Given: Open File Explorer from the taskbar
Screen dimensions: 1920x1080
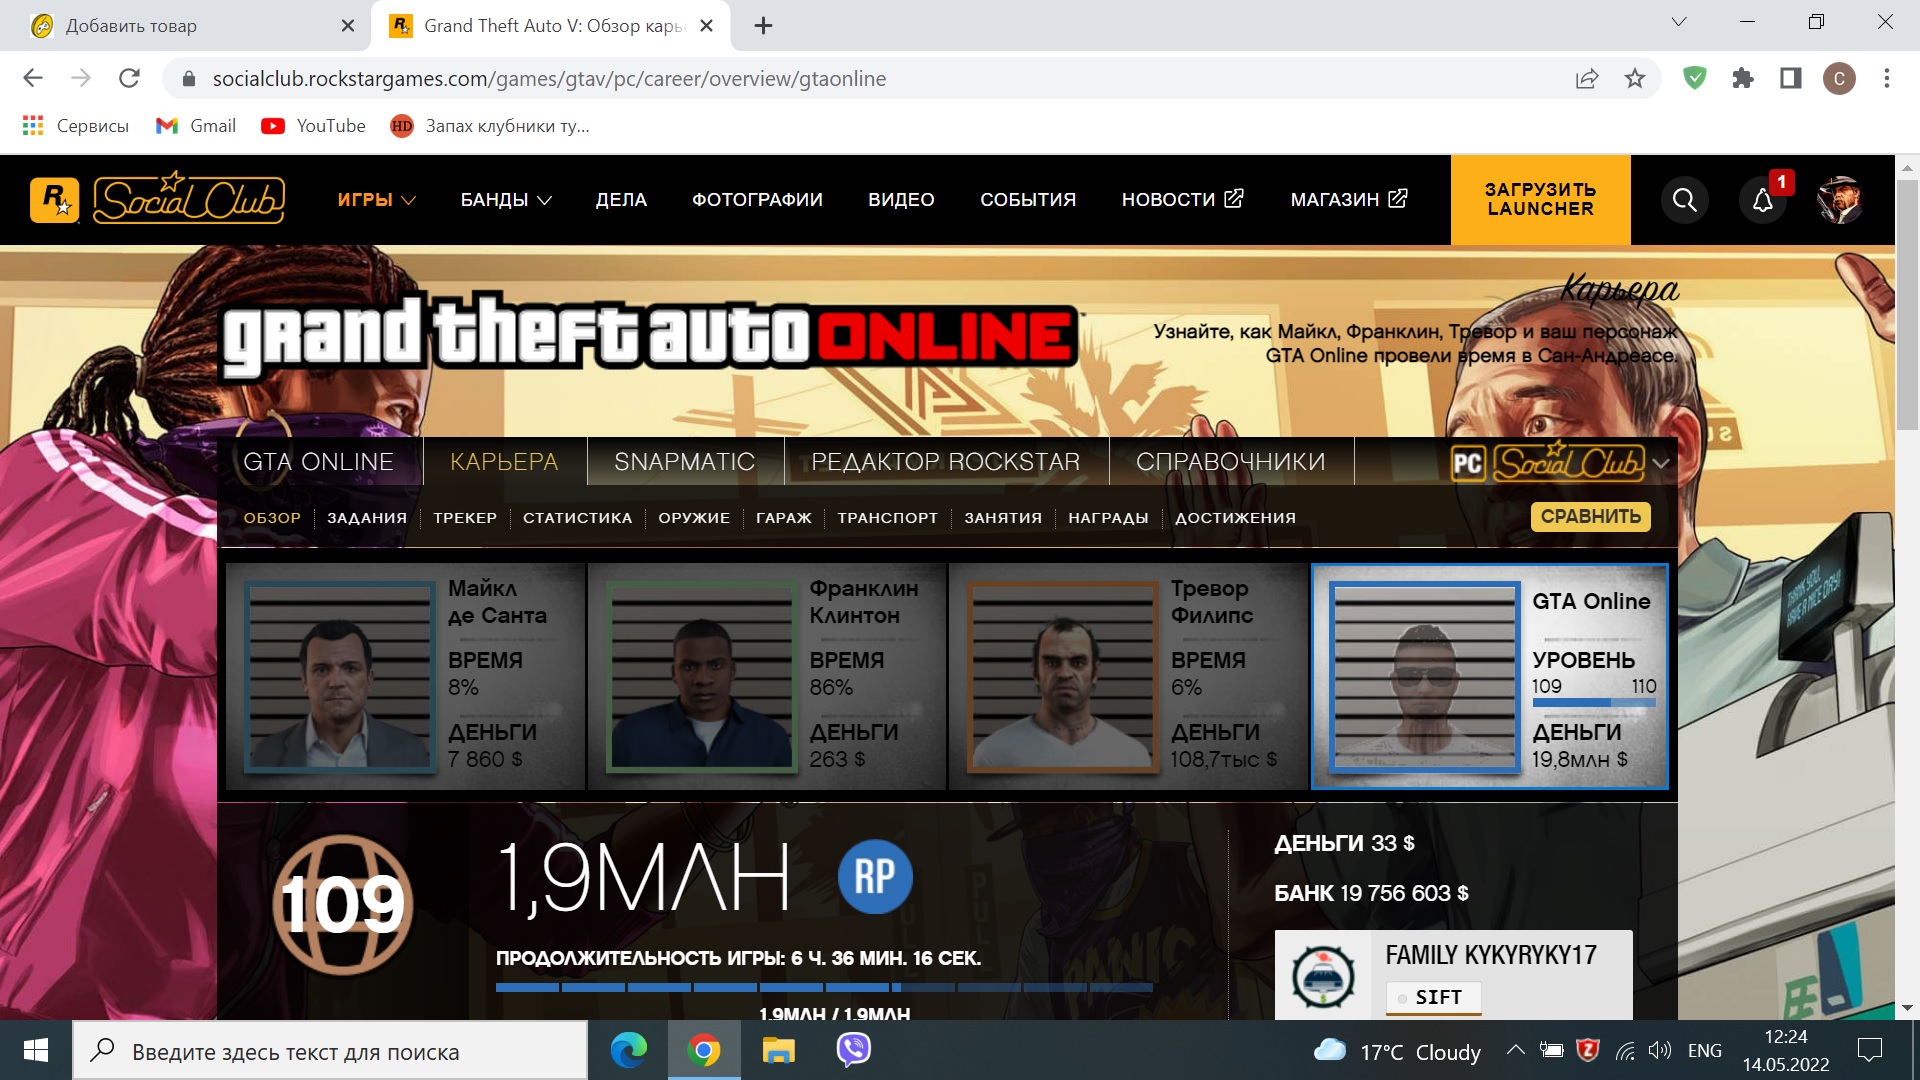Looking at the screenshot, I should click(x=778, y=1050).
